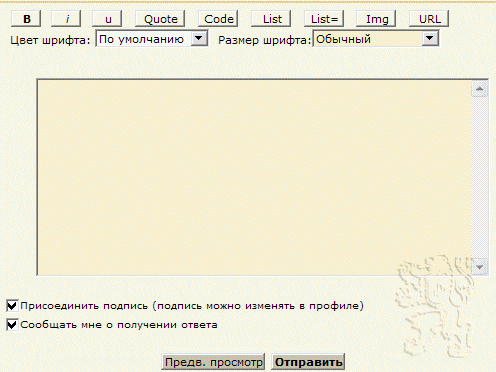The height and width of the screenshot is (372, 496).
Task: Click the text area scroll up arrow
Action: tap(480, 89)
